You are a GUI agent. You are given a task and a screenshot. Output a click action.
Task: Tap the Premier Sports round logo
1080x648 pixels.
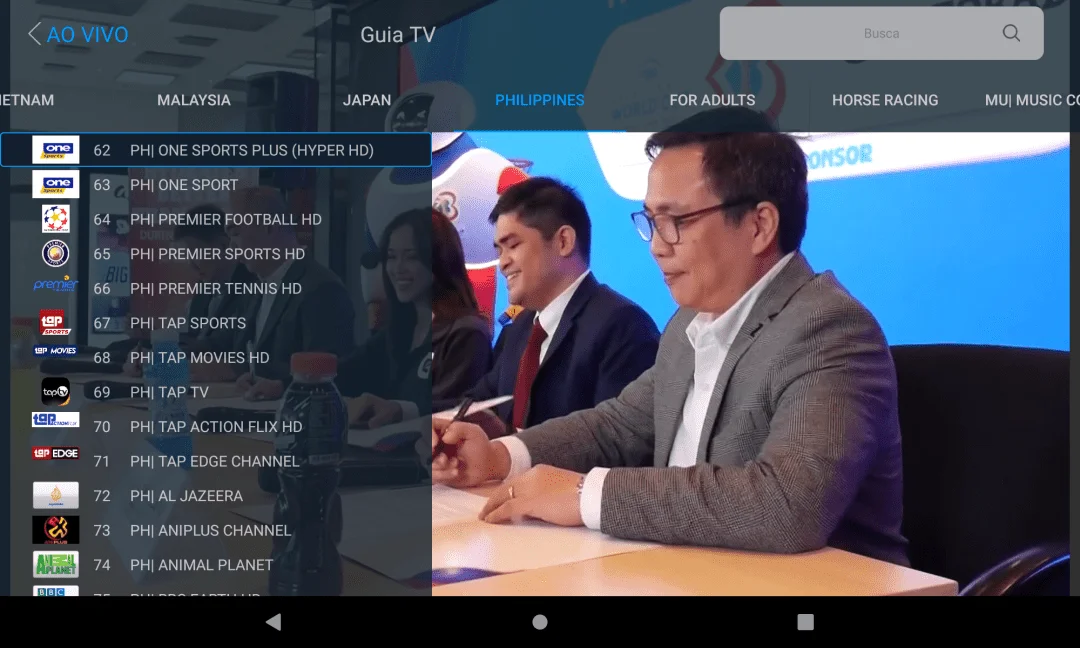coord(56,253)
